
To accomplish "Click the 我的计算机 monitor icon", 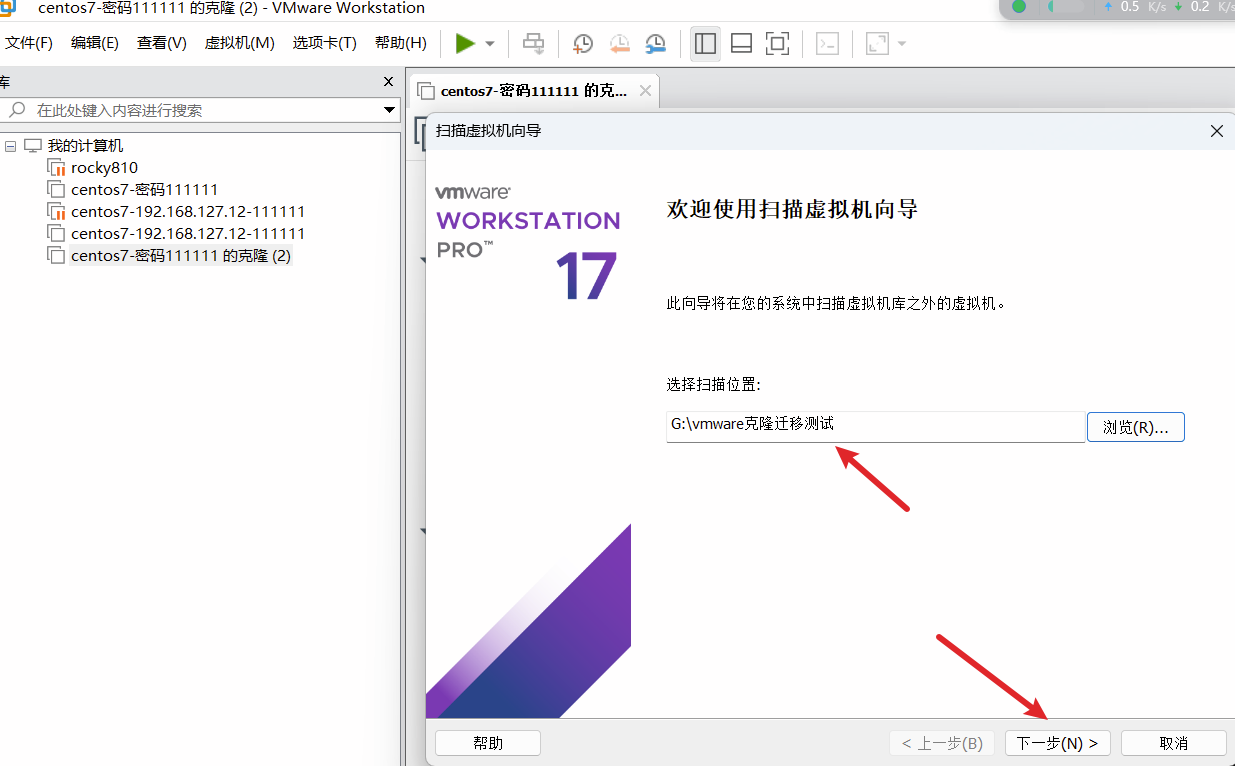I will click(x=33, y=146).
